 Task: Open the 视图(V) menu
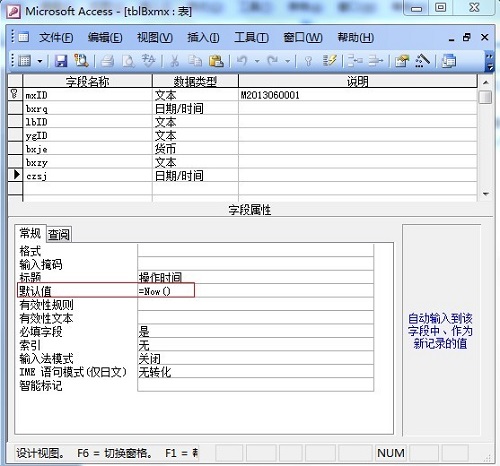pyautogui.click(x=155, y=37)
